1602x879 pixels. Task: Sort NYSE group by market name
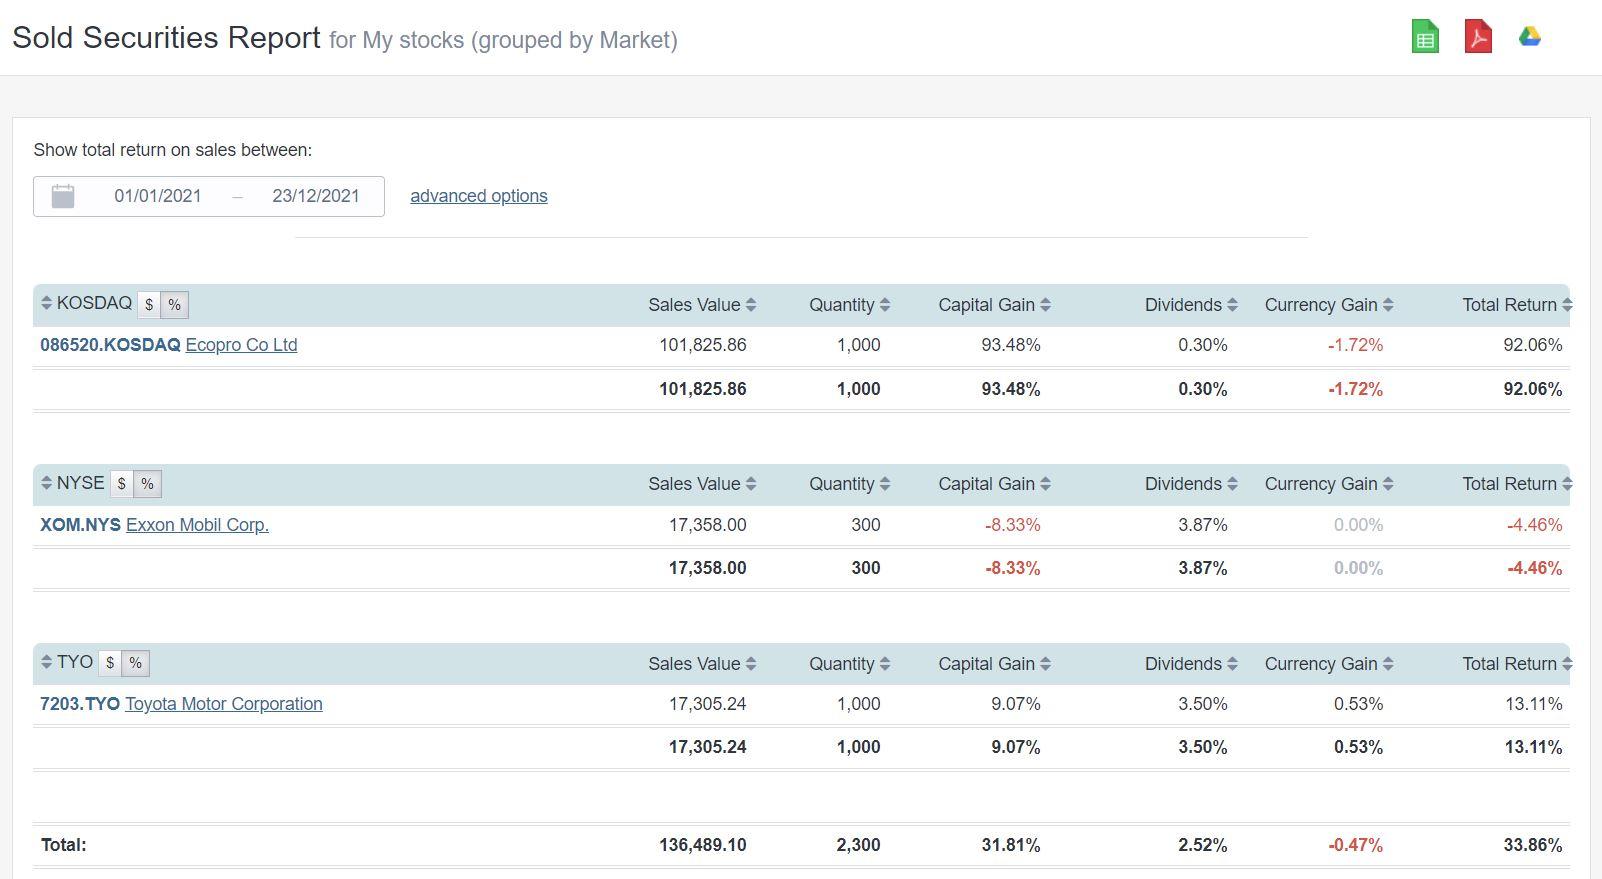(x=46, y=483)
